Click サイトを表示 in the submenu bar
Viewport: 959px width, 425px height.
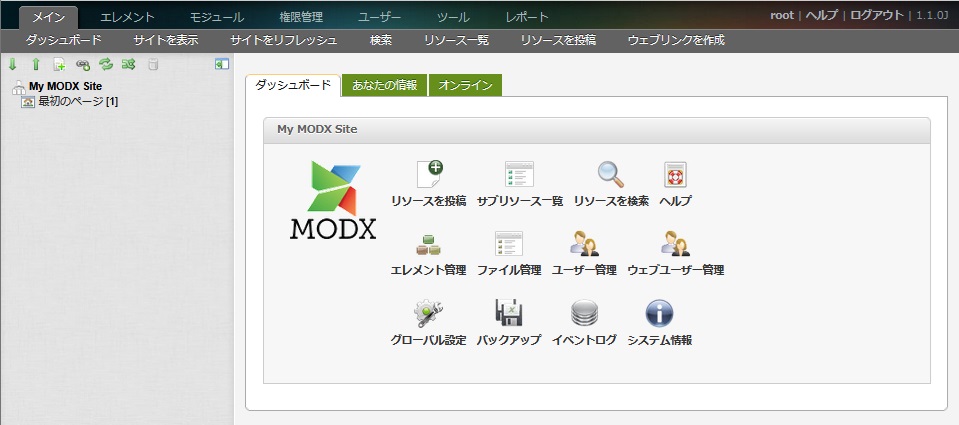pos(166,40)
